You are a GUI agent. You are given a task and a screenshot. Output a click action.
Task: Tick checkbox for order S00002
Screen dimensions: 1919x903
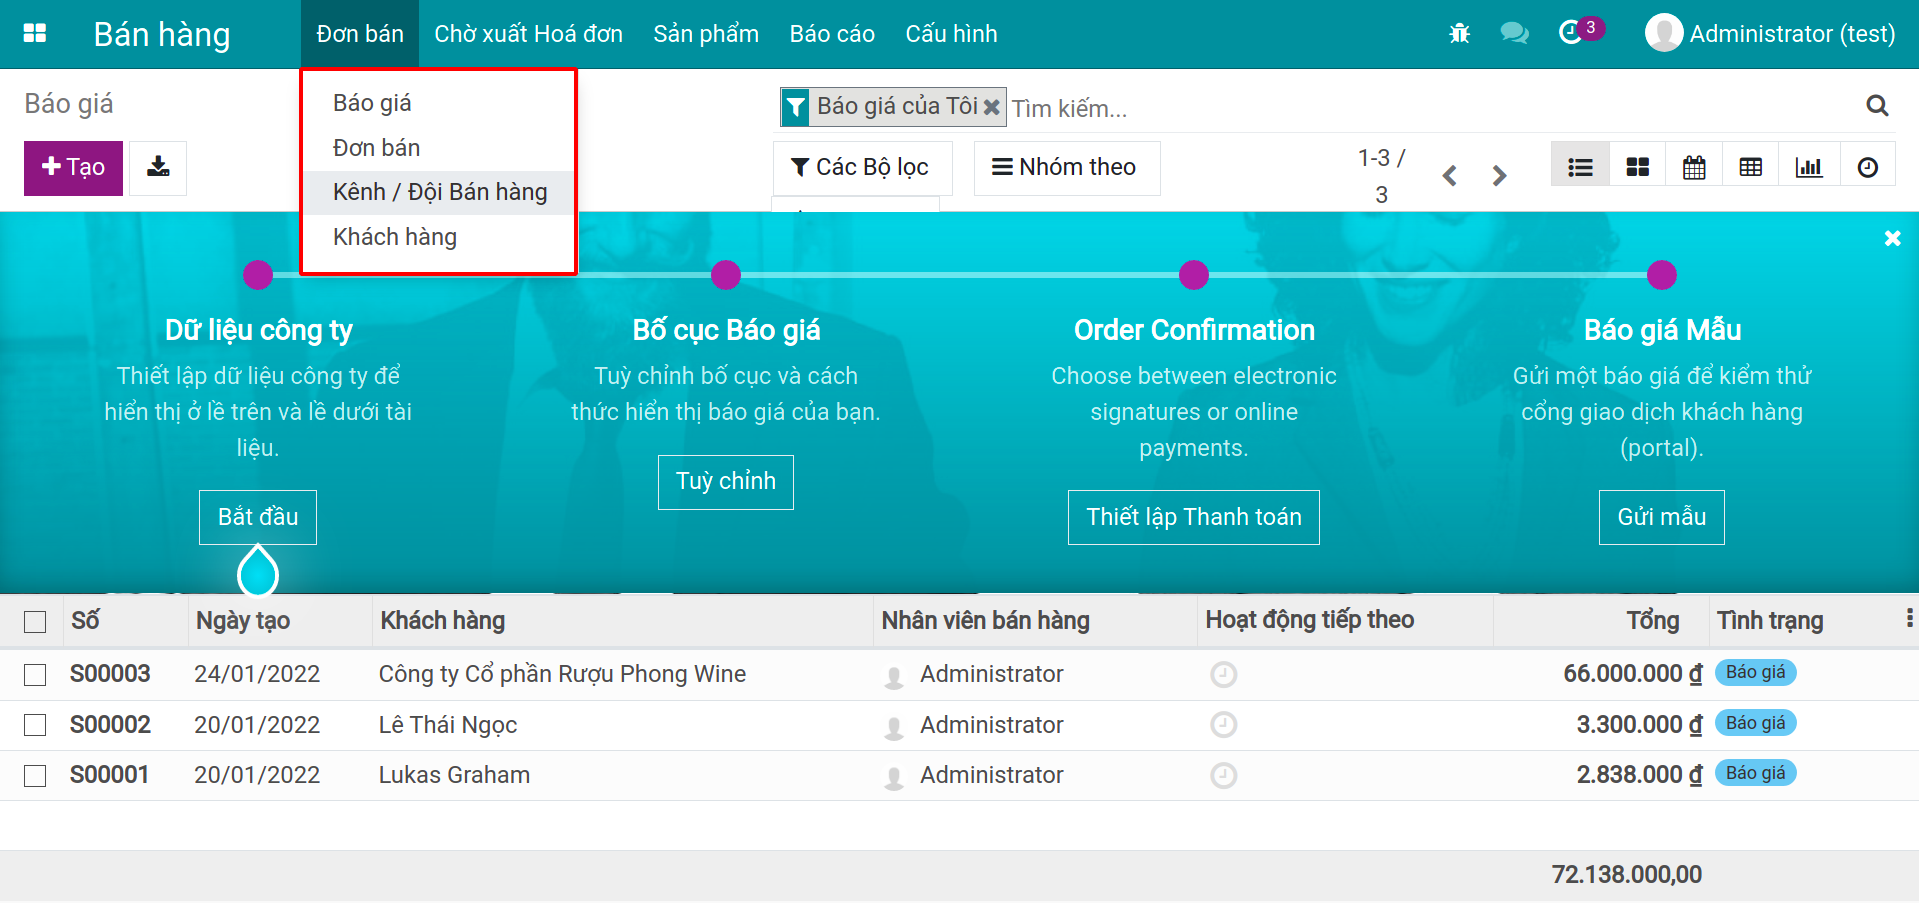click(x=35, y=725)
